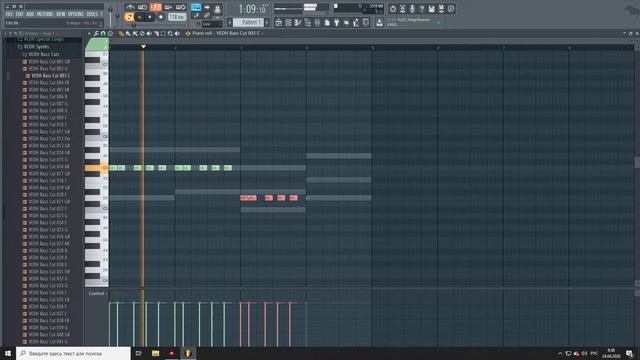Toggle typing keyboard to piano
The width and height of the screenshot is (640, 360).
pos(196,7)
